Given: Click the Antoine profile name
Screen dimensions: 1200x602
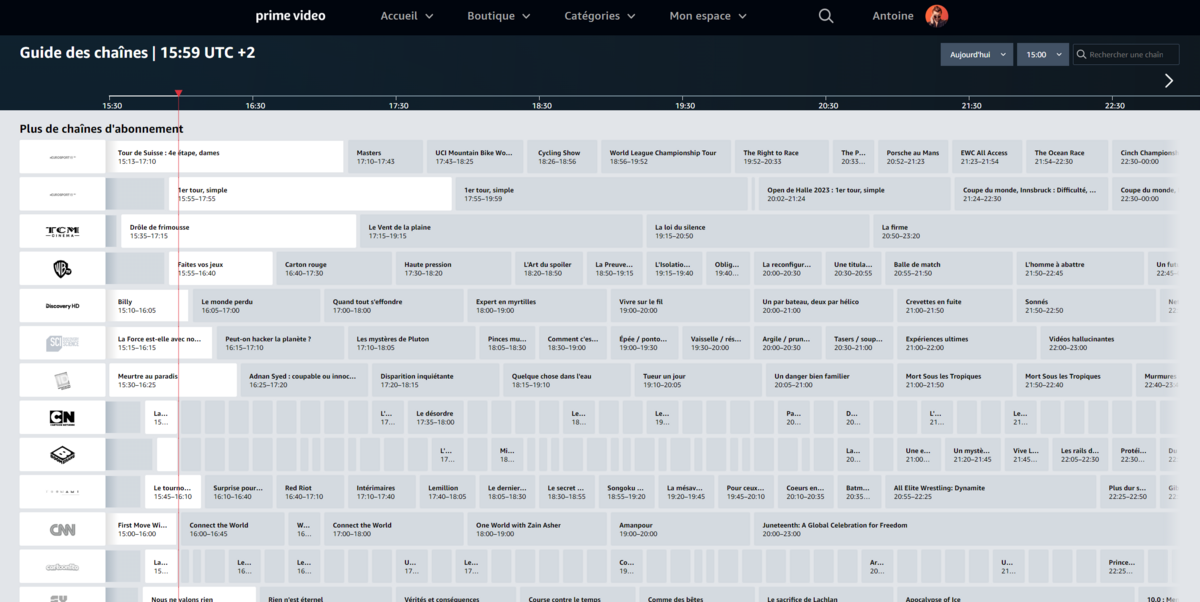Looking at the screenshot, I should coord(893,16).
